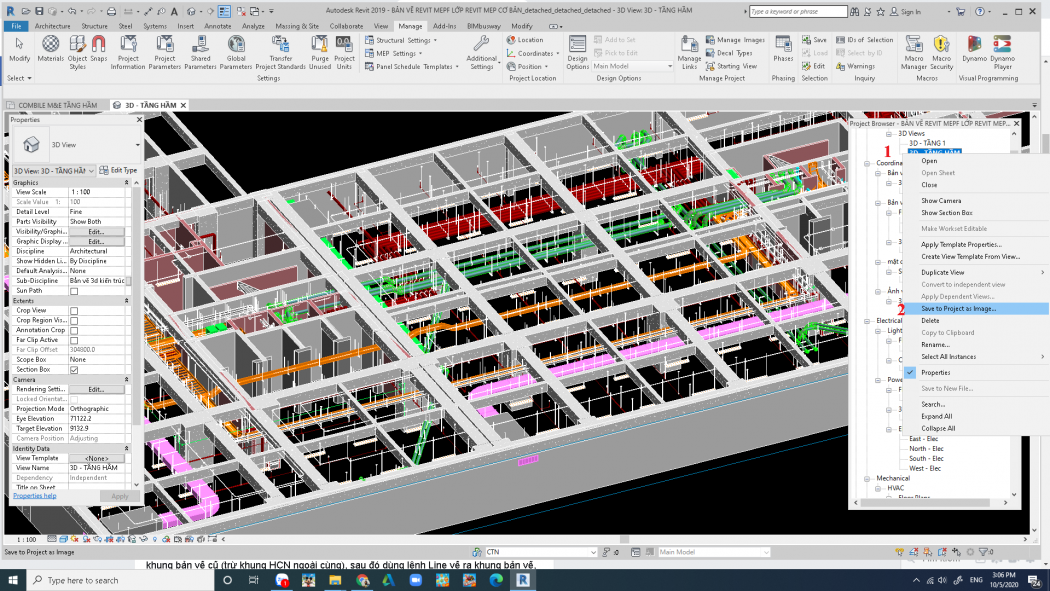Select the Materials tool on Manage ribbon
This screenshot has width=1050, height=591.
pos(51,46)
